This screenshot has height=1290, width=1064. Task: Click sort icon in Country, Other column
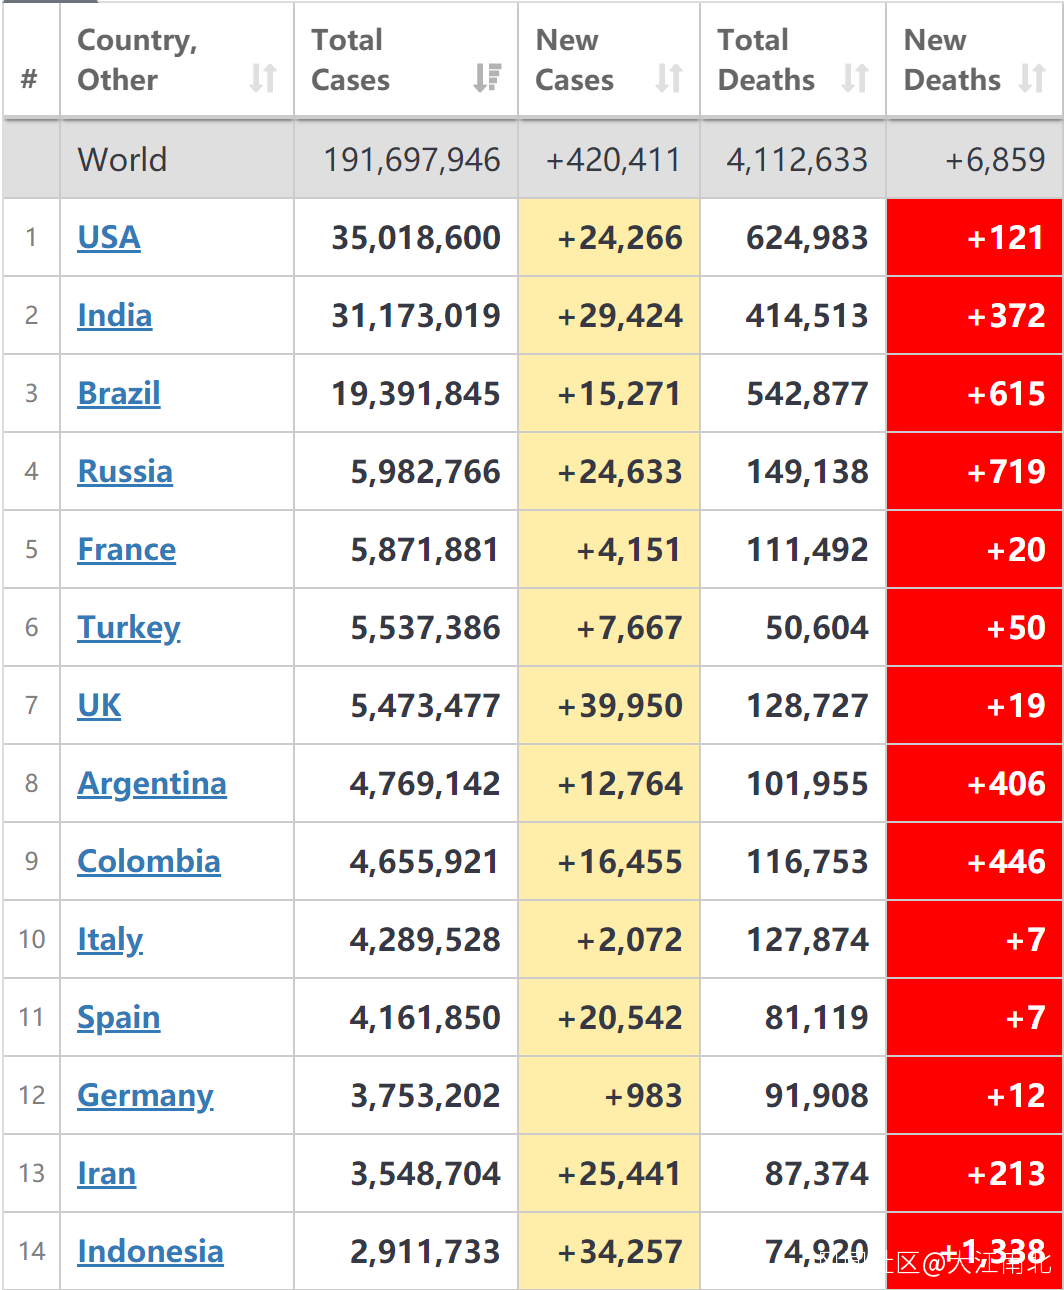(x=263, y=78)
